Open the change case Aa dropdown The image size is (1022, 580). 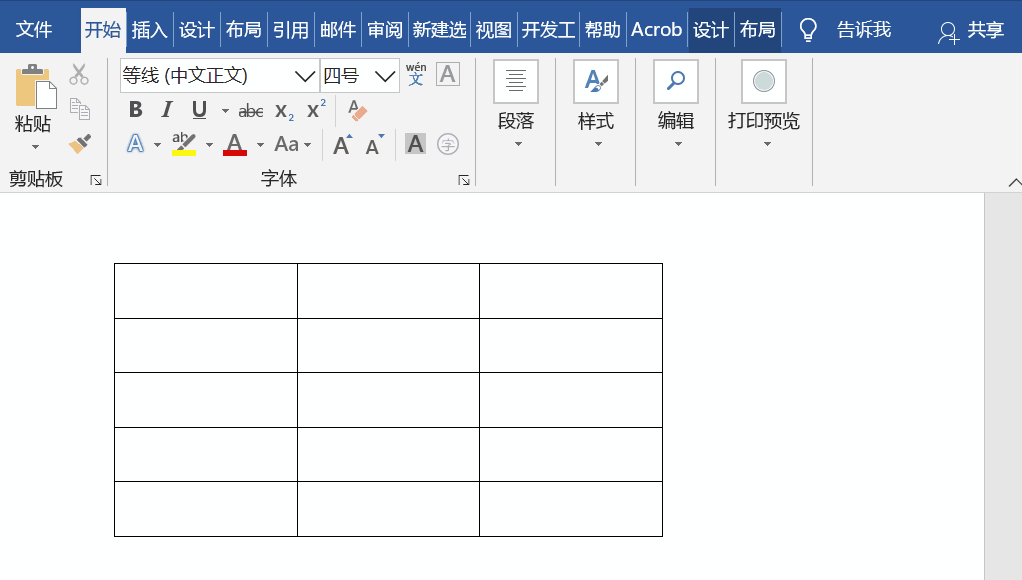pos(289,143)
